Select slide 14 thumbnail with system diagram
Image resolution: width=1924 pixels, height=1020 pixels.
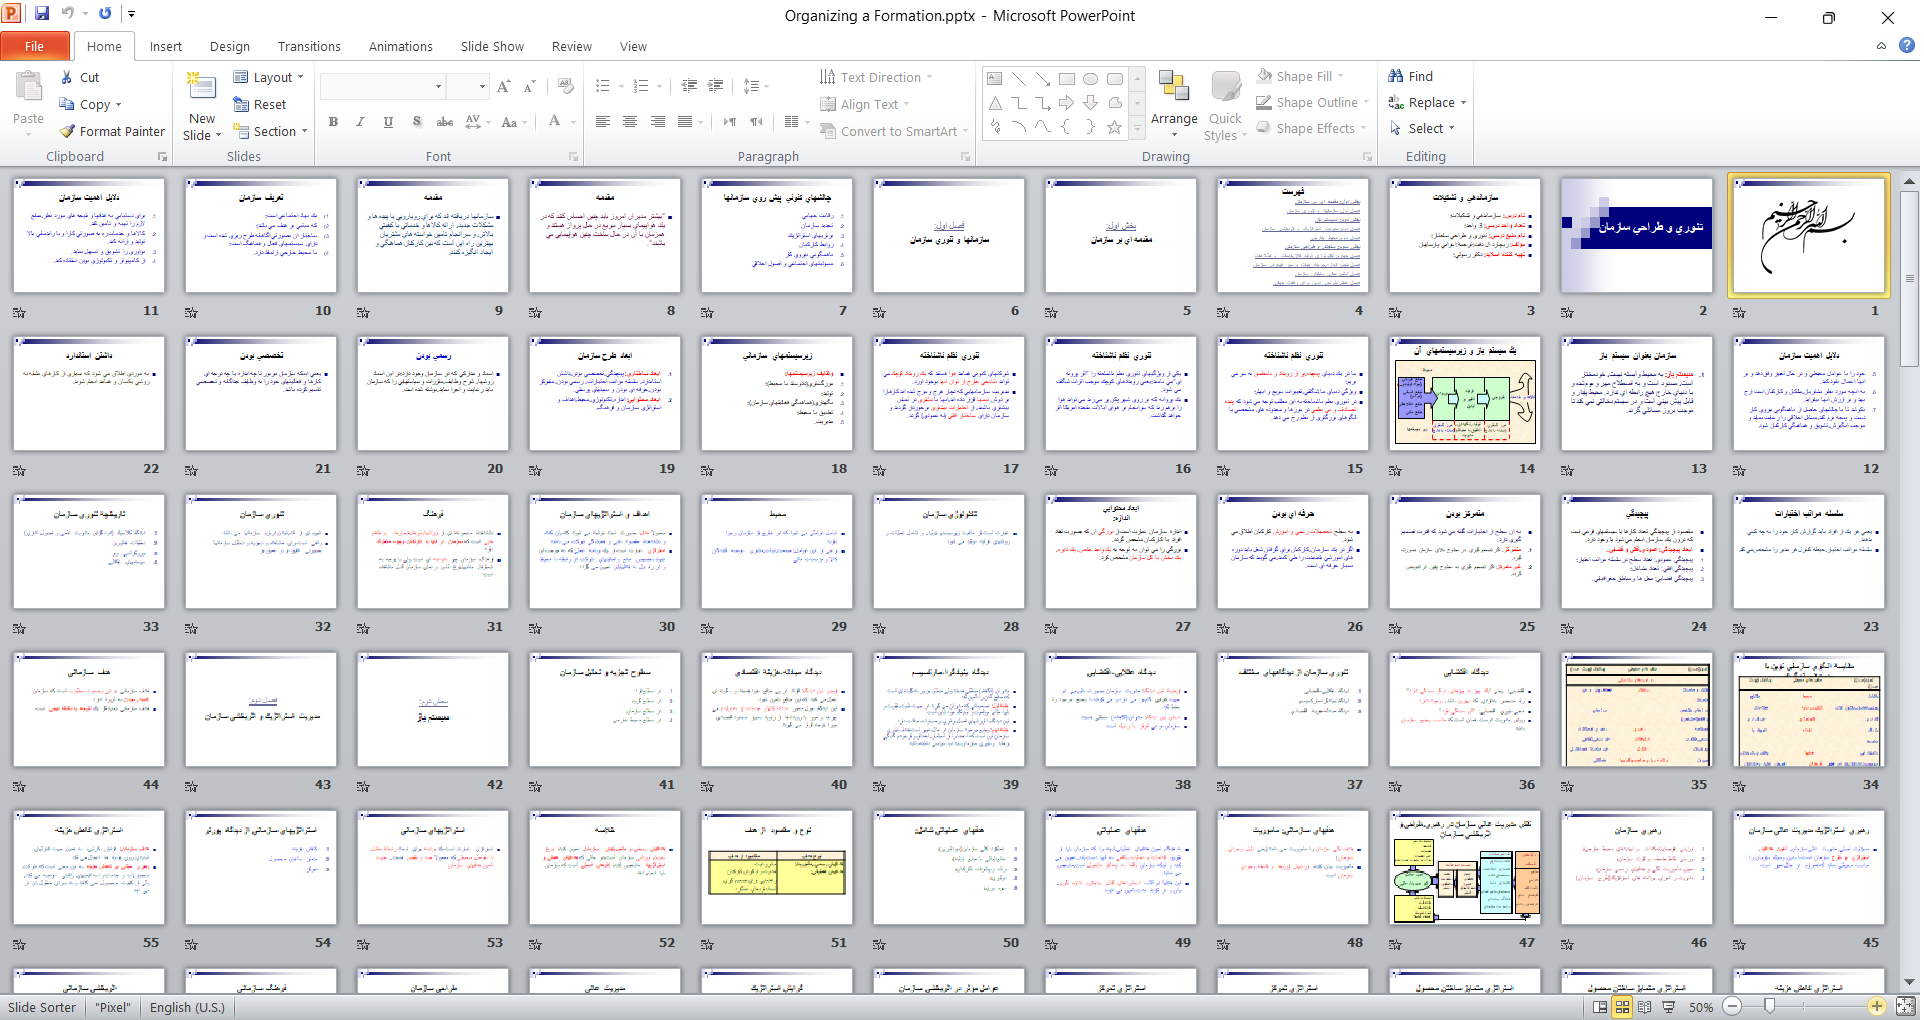point(1464,394)
